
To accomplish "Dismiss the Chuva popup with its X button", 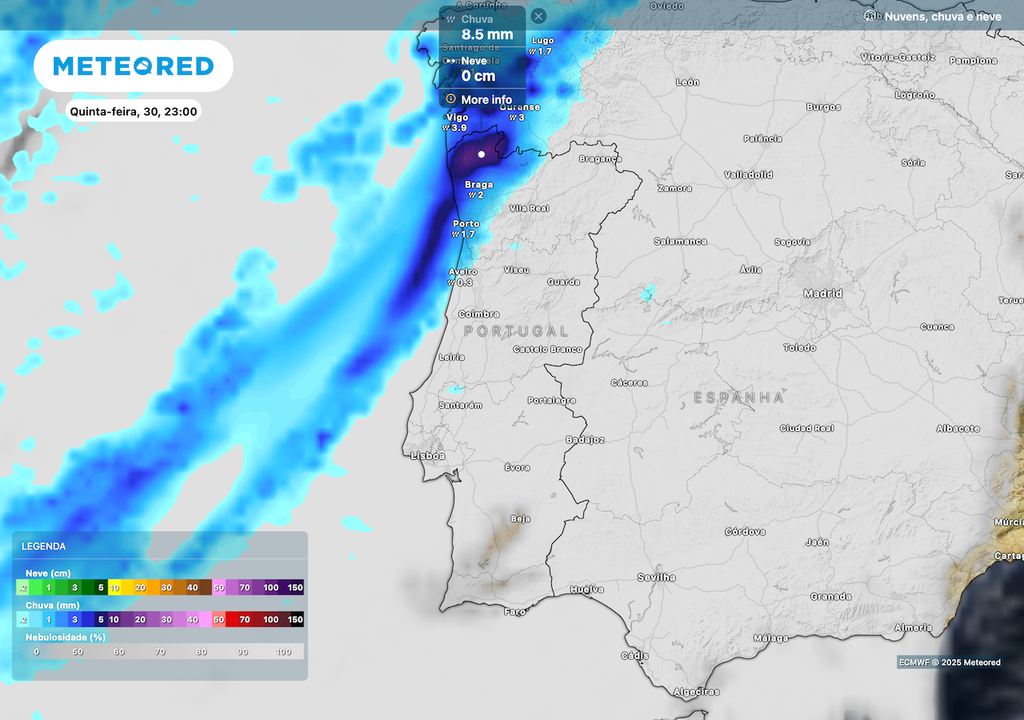I will [x=538, y=16].
